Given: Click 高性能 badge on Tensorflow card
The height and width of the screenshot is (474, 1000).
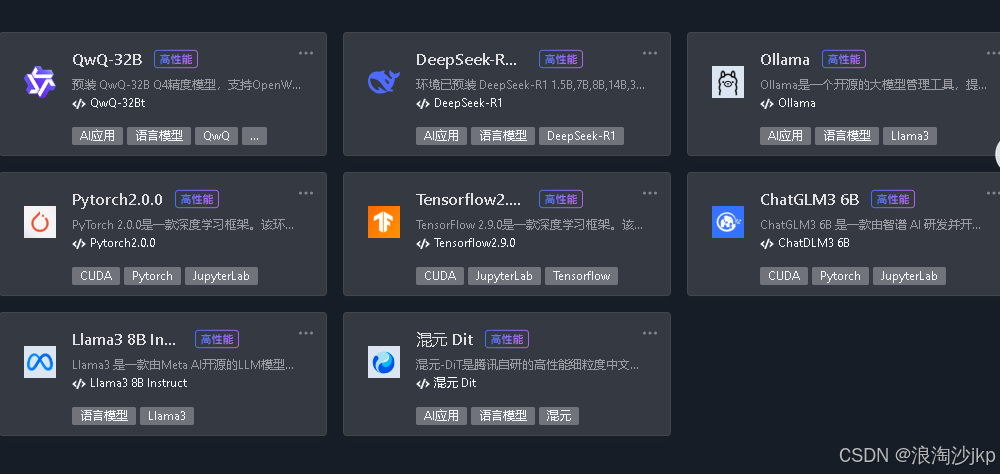Looking at the screenshot, I should [561, 199].
